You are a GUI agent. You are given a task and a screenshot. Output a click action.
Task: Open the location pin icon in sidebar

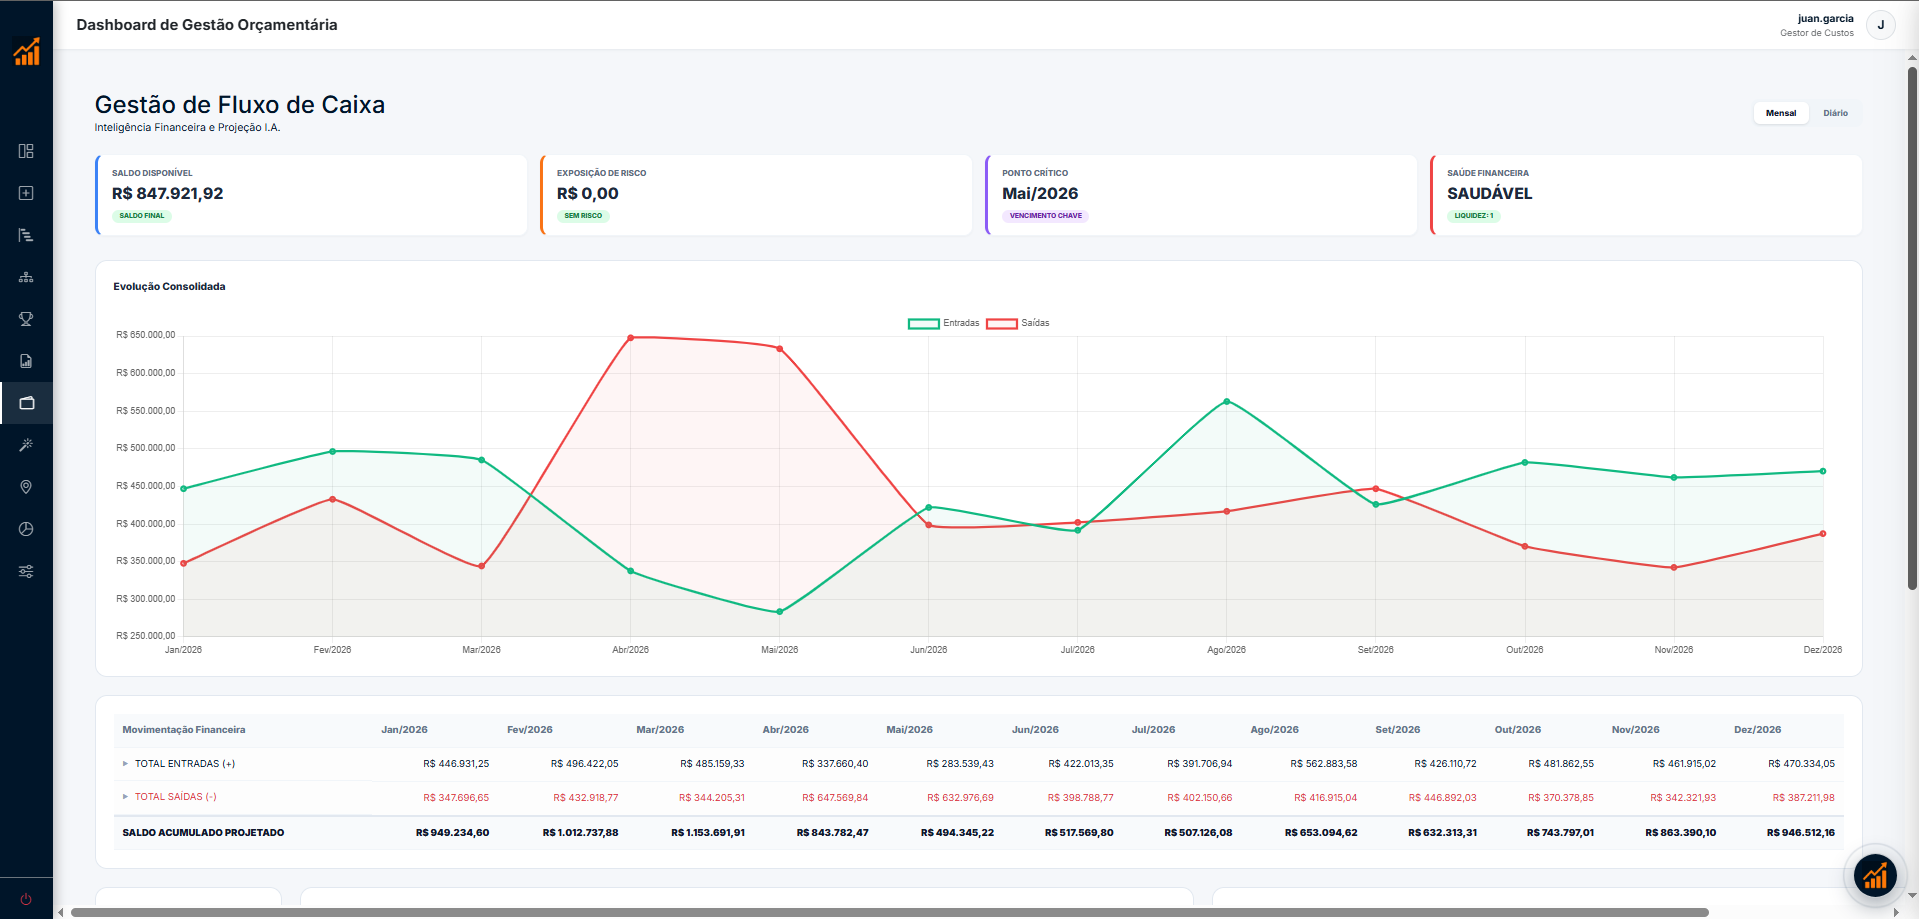[26, 487]
